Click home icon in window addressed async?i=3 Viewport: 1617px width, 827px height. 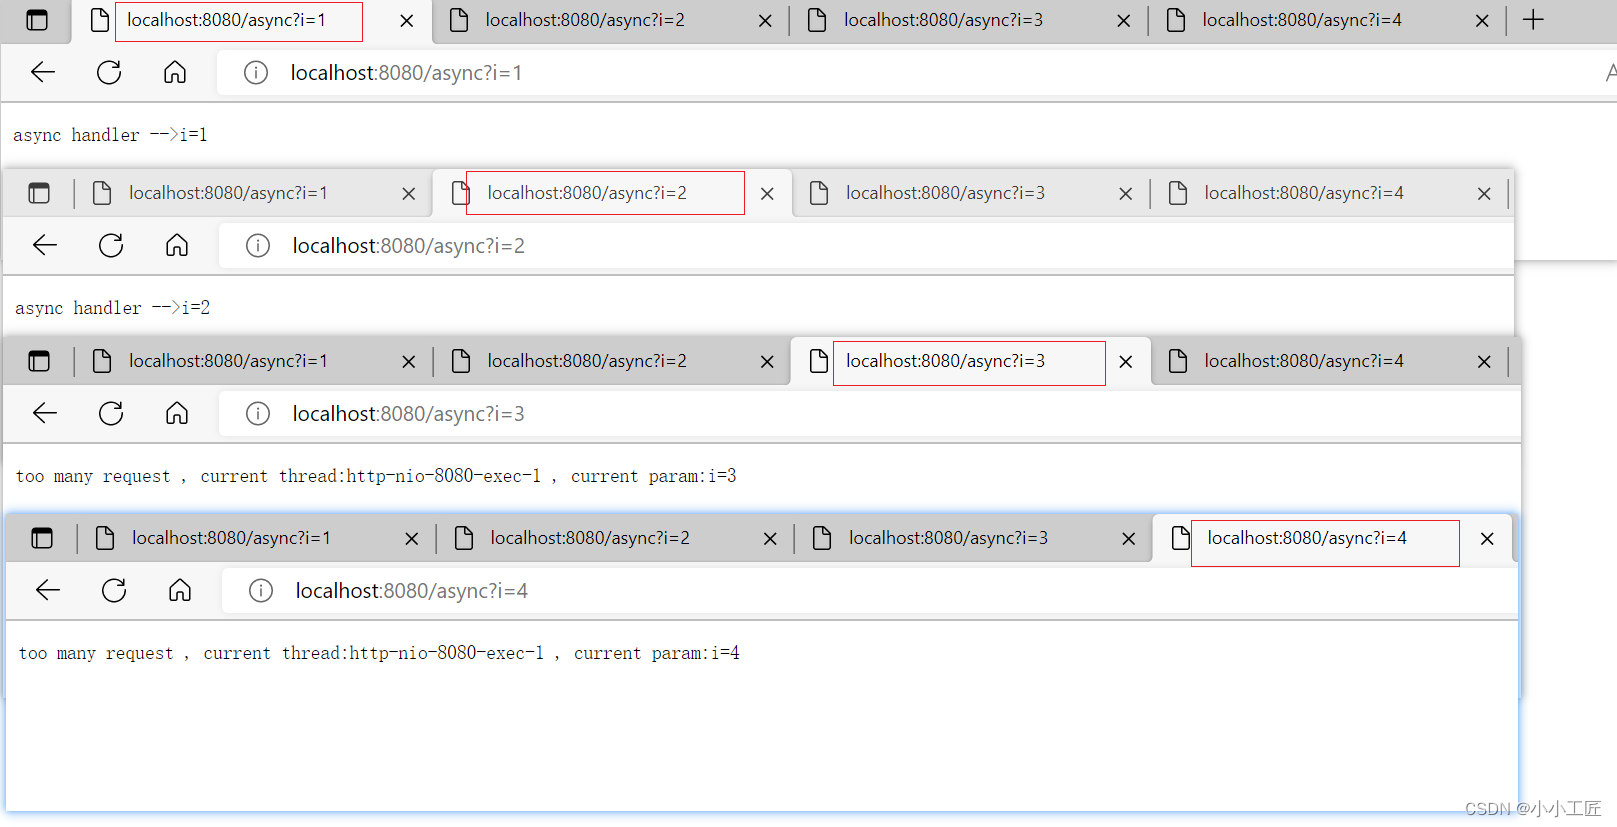click(x=177, y=413)
